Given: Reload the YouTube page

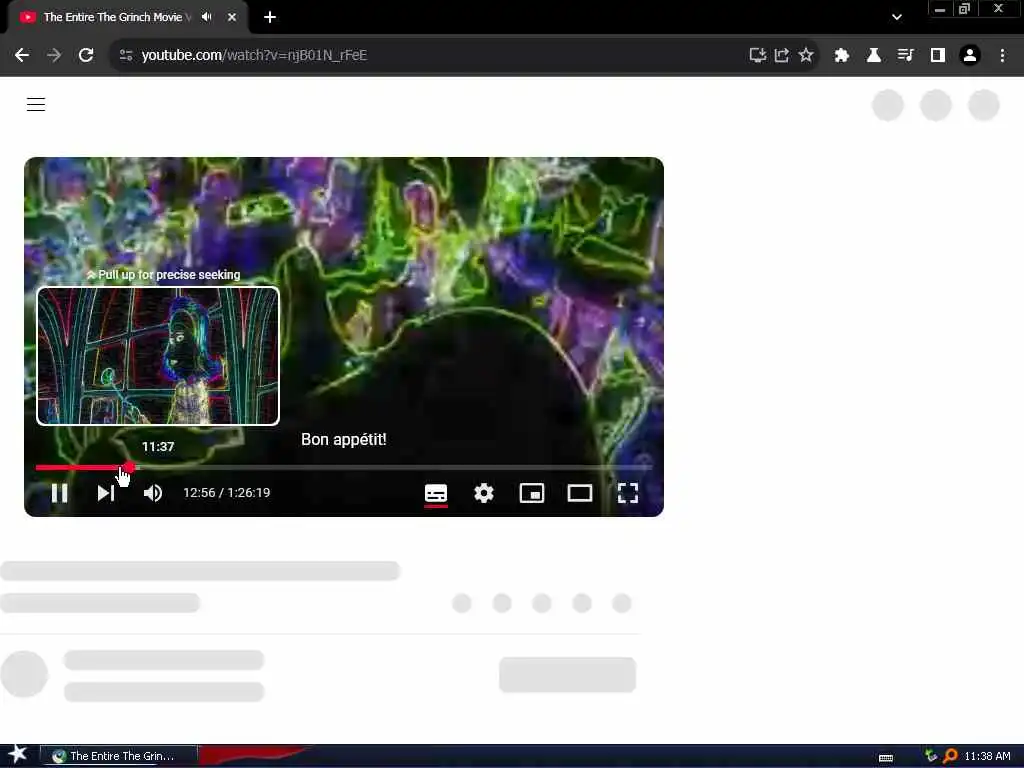Looking at the screenshot, I should click(86, 56).
